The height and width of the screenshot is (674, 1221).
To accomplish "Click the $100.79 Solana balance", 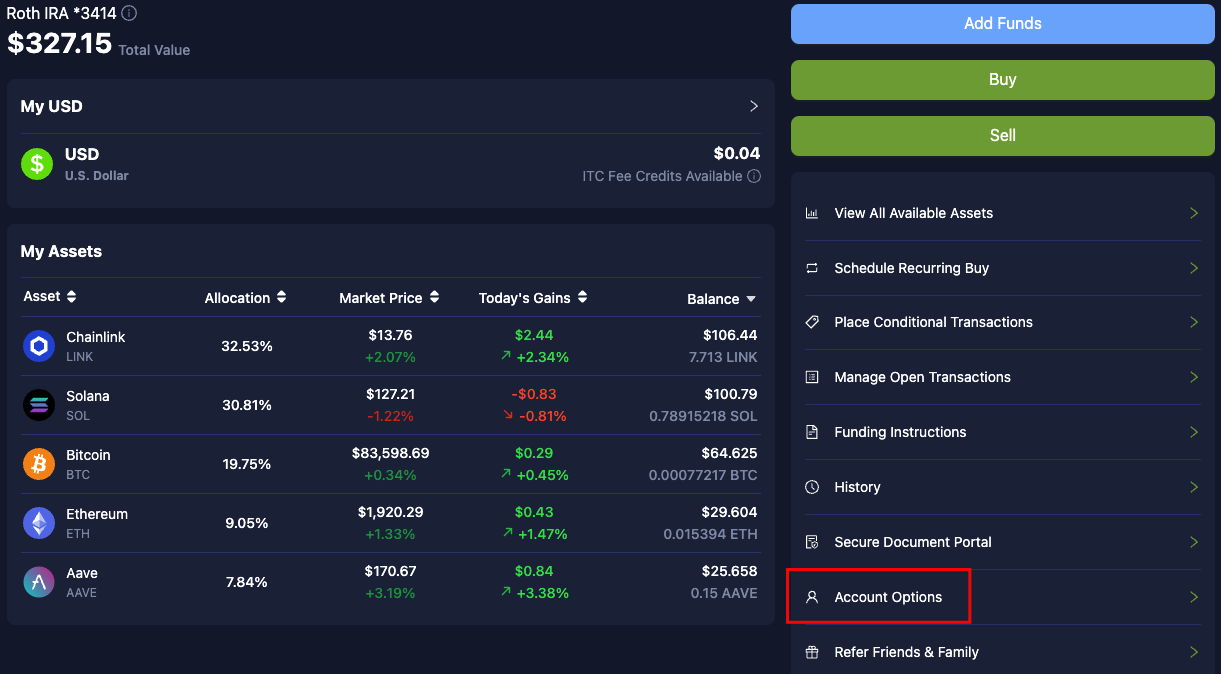I will (730, 394).
